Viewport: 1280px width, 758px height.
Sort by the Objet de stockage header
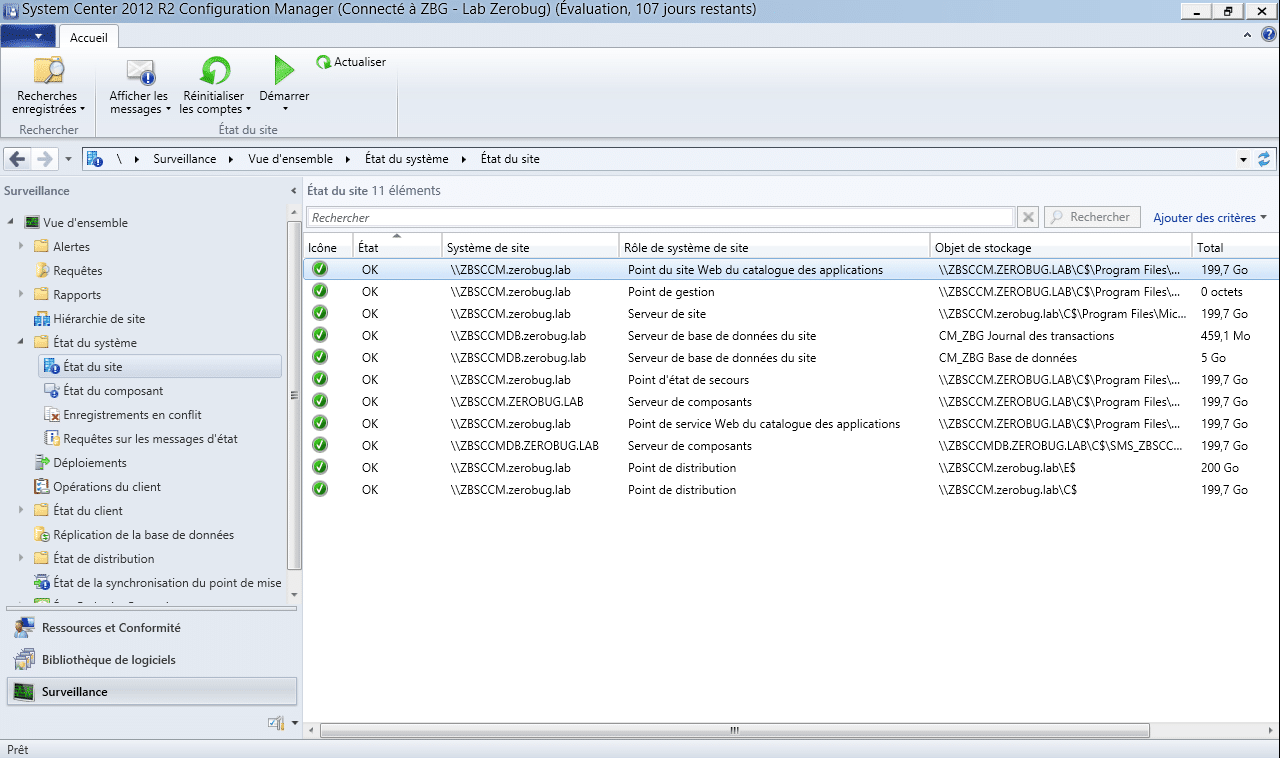[x=1061, y=247]
